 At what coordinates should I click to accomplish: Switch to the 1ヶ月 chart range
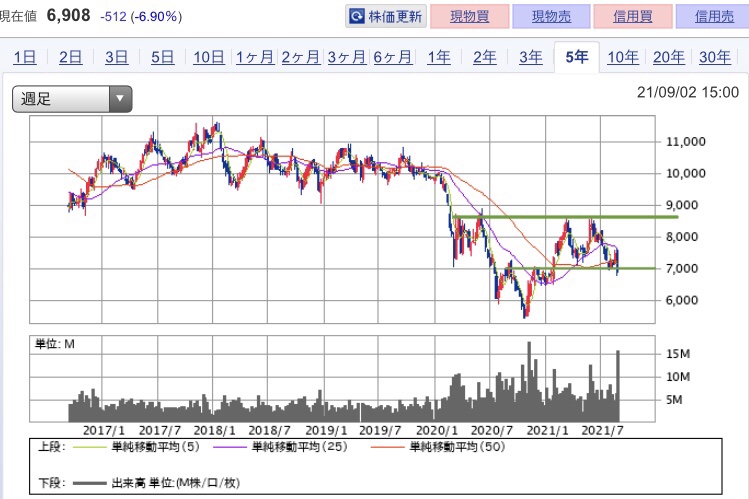255,57
